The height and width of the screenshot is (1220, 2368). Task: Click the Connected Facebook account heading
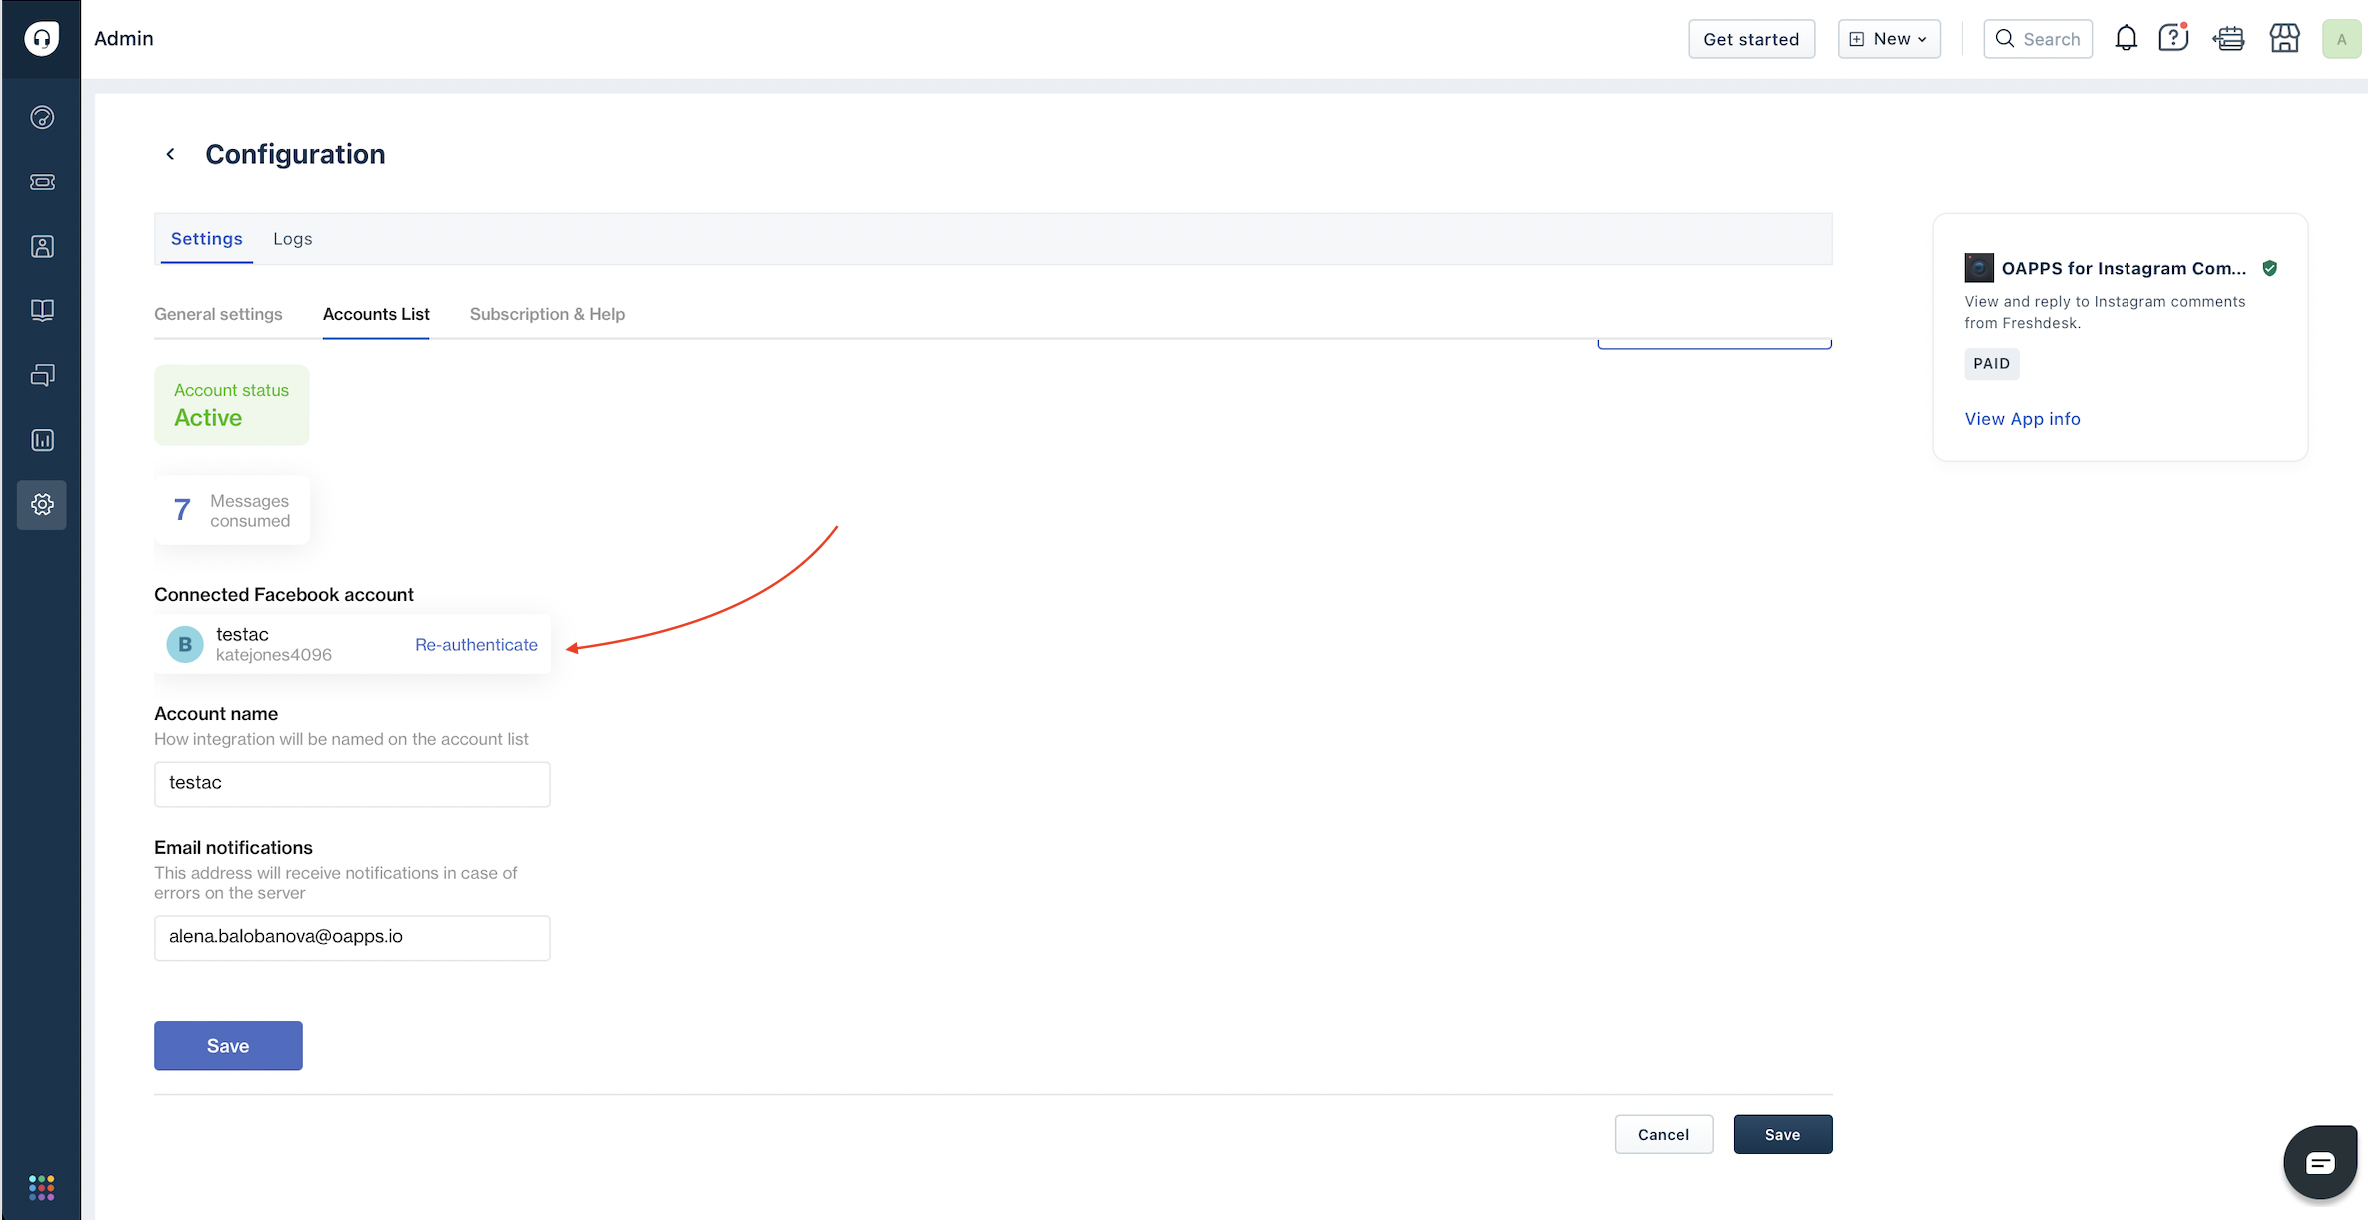click(x=284, y=595)
